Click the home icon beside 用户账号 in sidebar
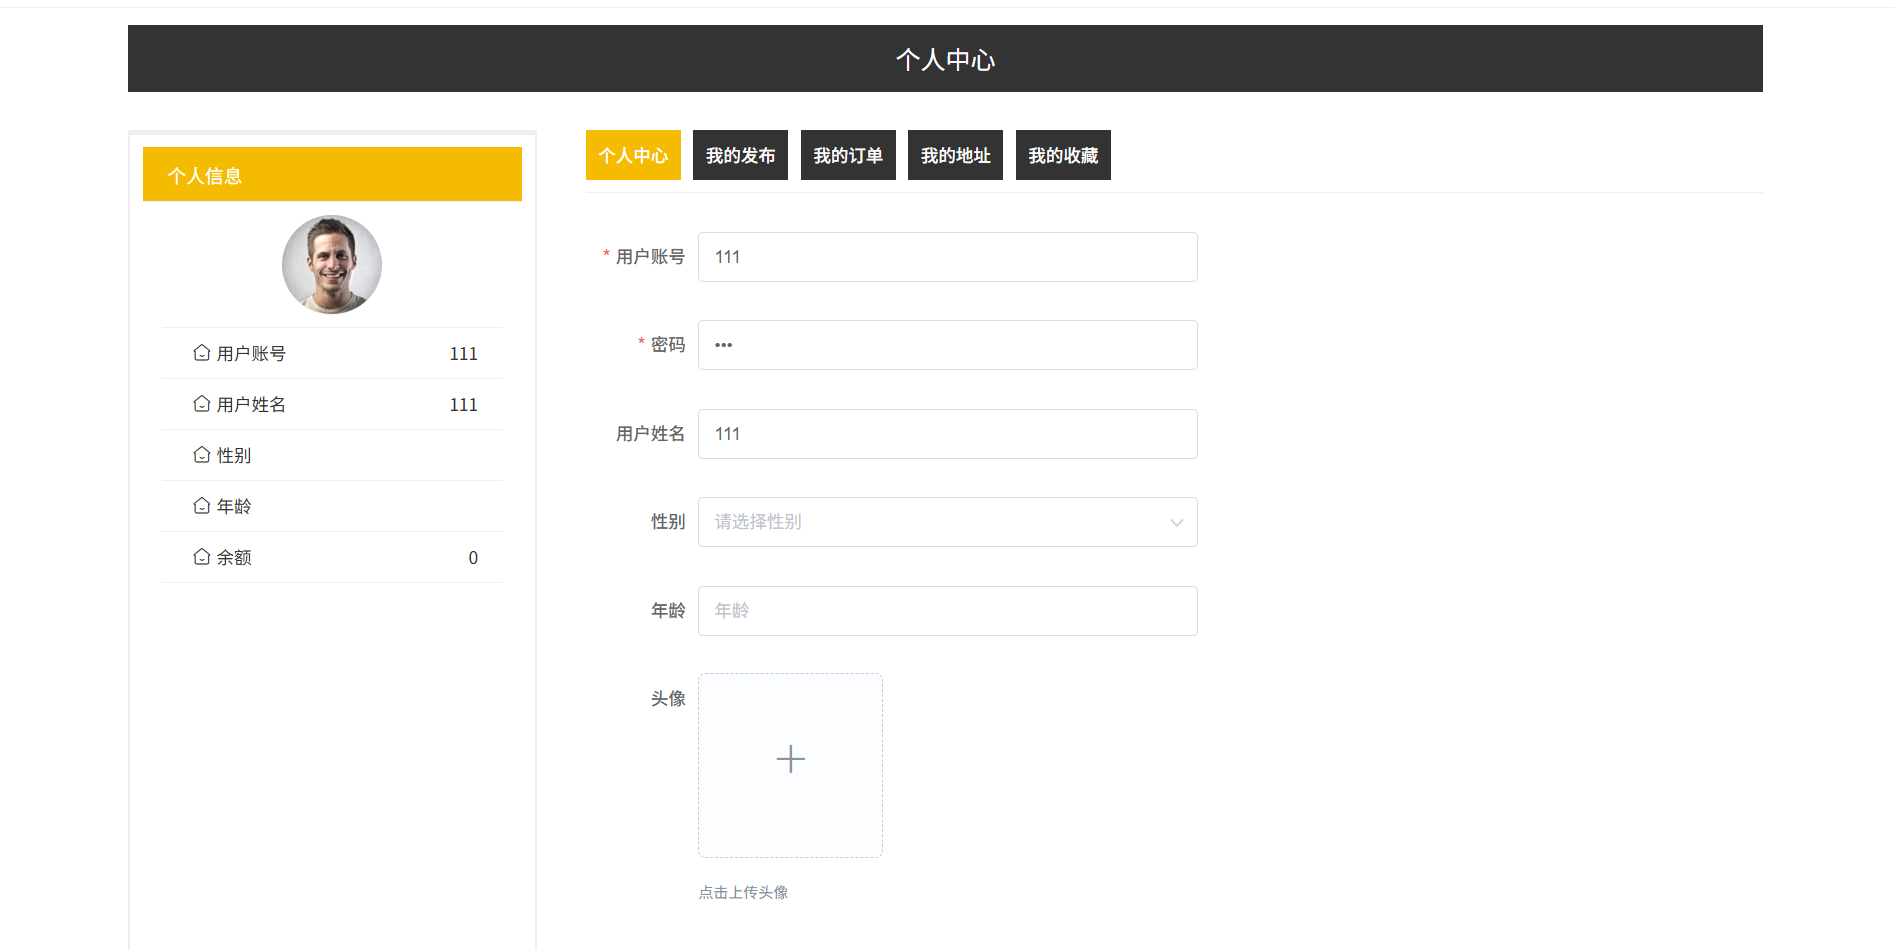The height and width of the screenshot is (950, 1895). (x=202, y=353)
